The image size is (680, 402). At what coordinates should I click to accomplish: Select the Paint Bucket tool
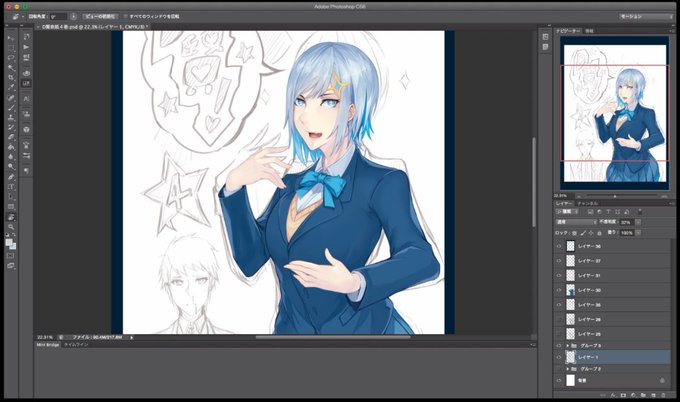click(11, 147)
